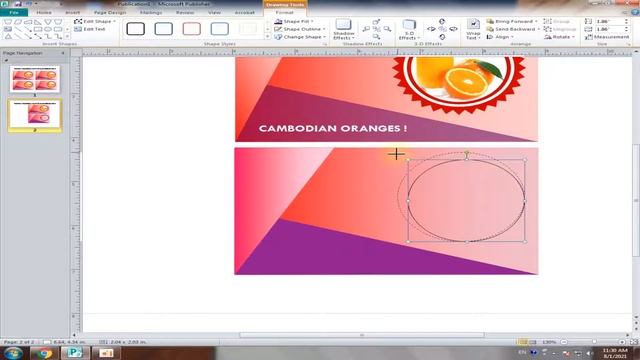Nudge shadow up icon
The image size is (640, 360).
tap(376, 22)
